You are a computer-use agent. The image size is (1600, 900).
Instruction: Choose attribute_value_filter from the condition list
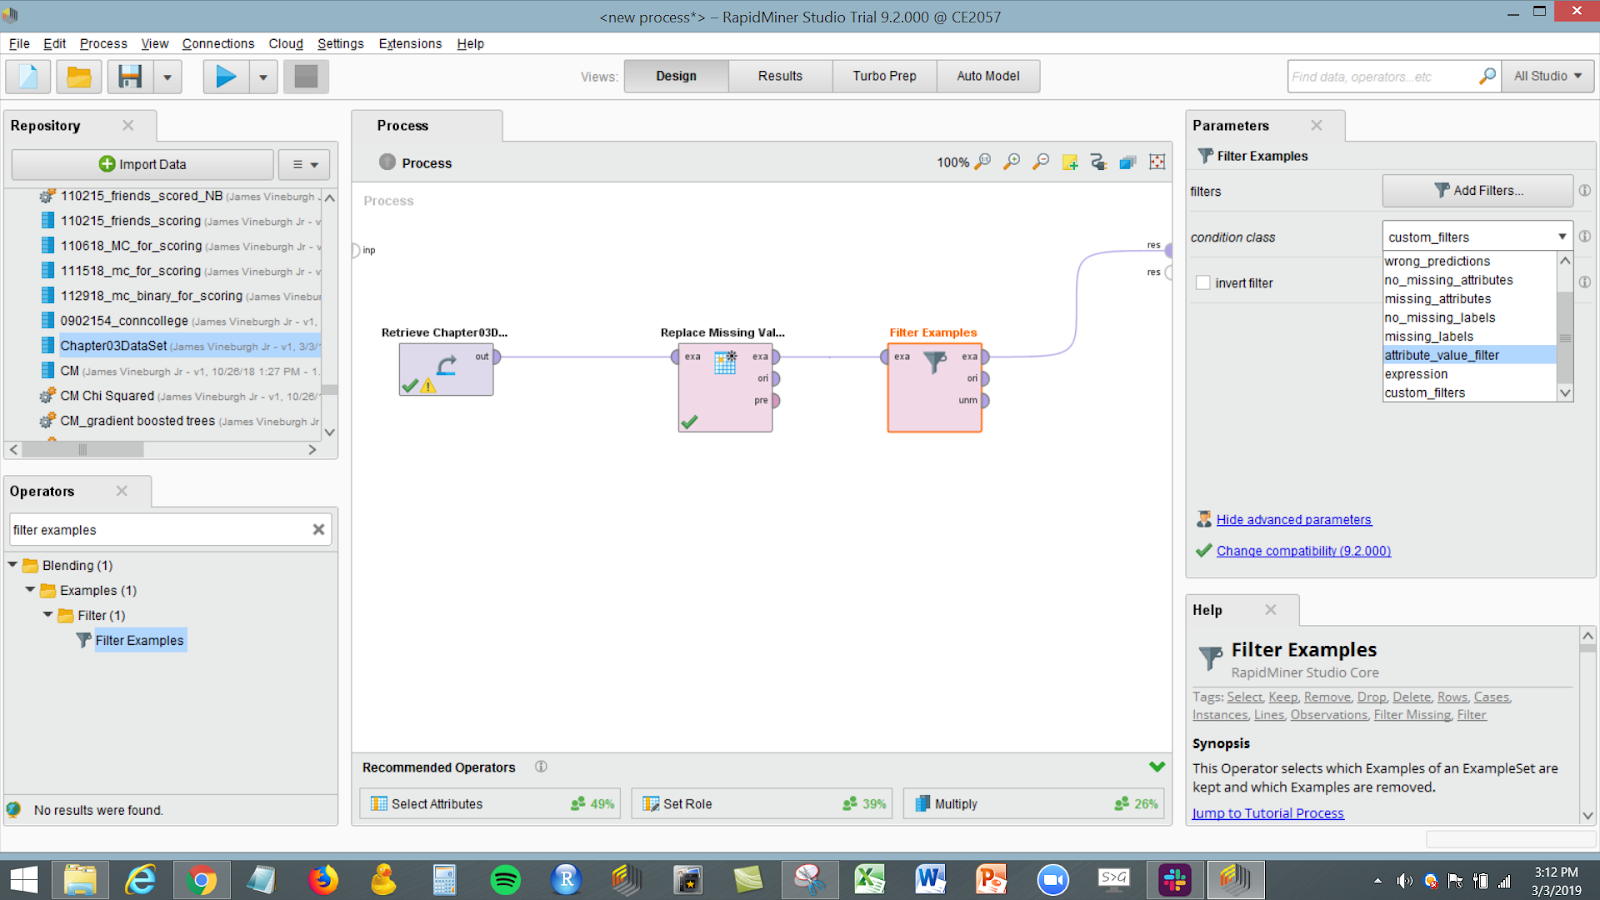coord(1469,355)
